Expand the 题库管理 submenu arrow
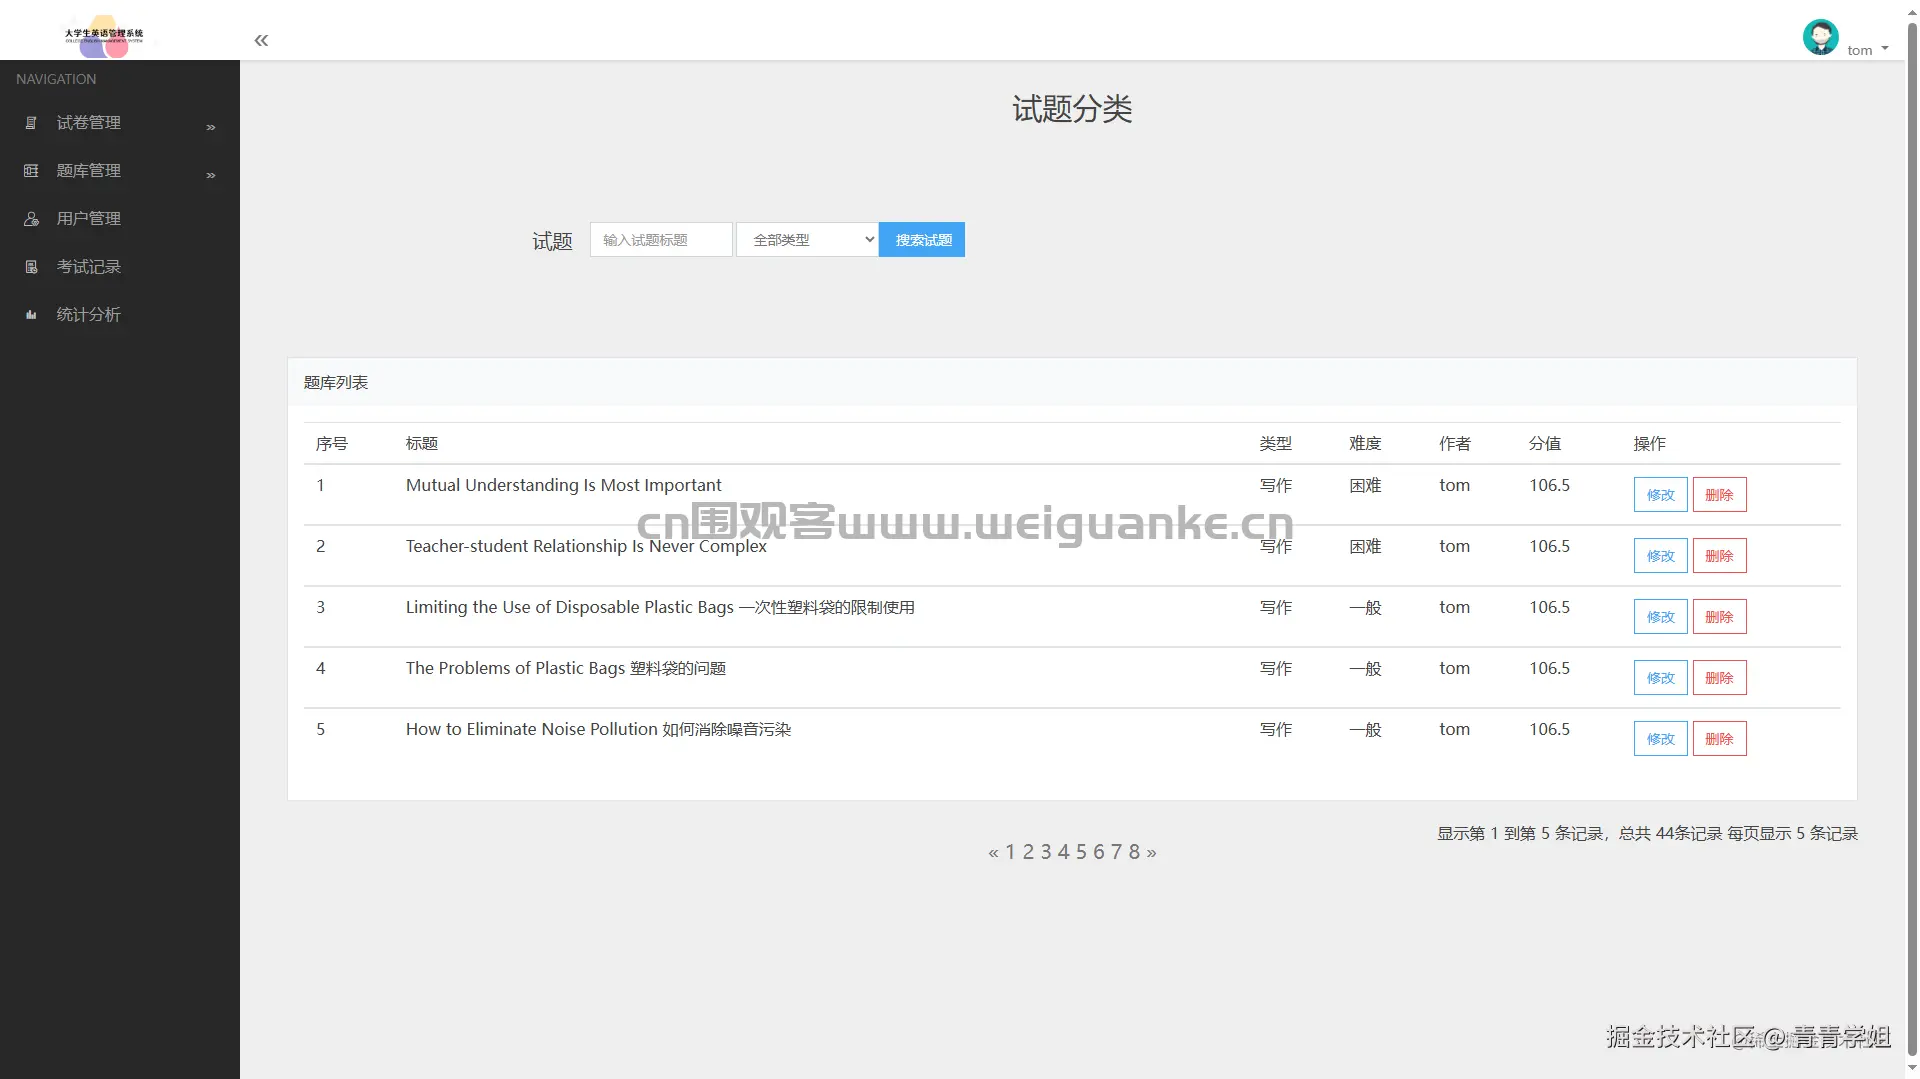1920x1079 pixels. (211, 175)
